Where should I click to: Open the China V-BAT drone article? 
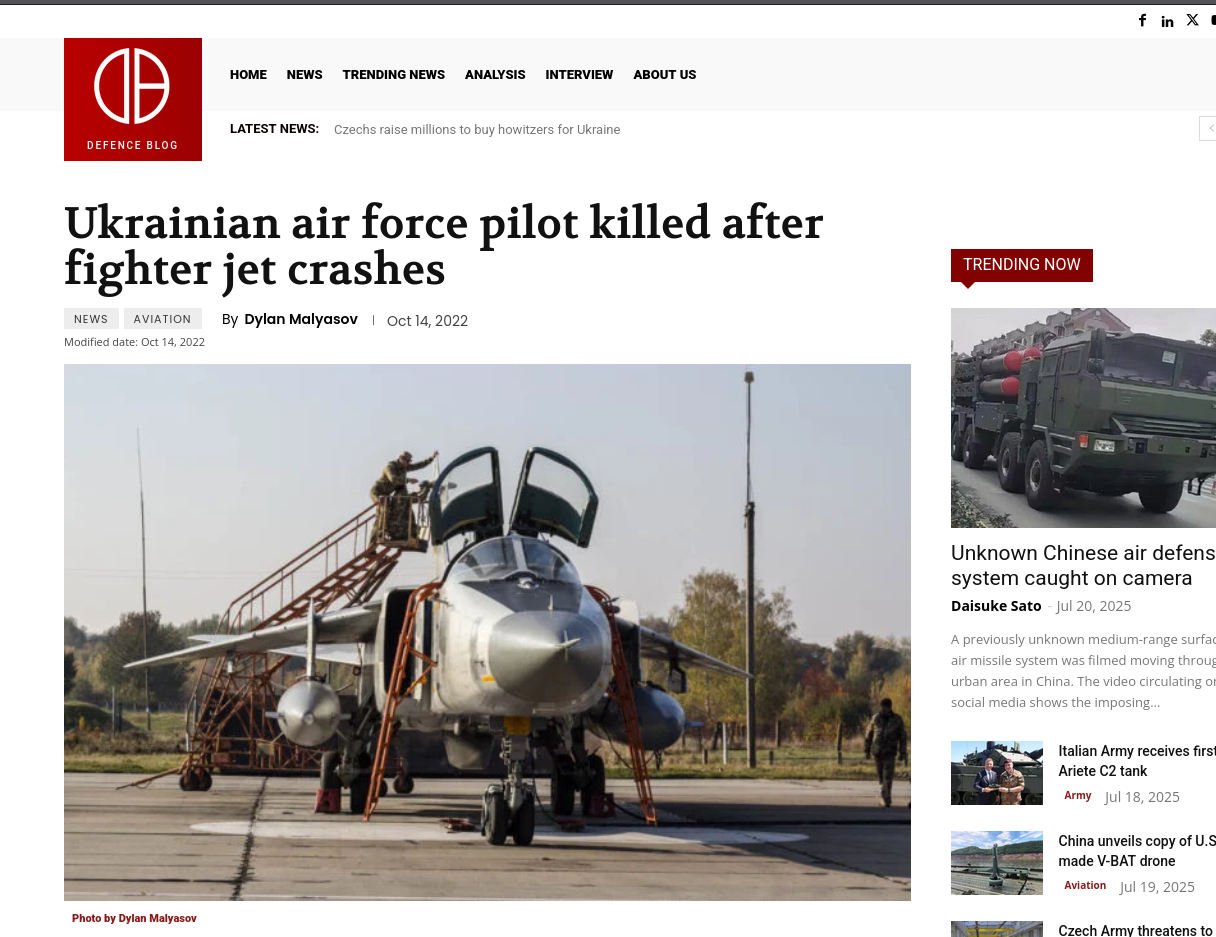1137,851
